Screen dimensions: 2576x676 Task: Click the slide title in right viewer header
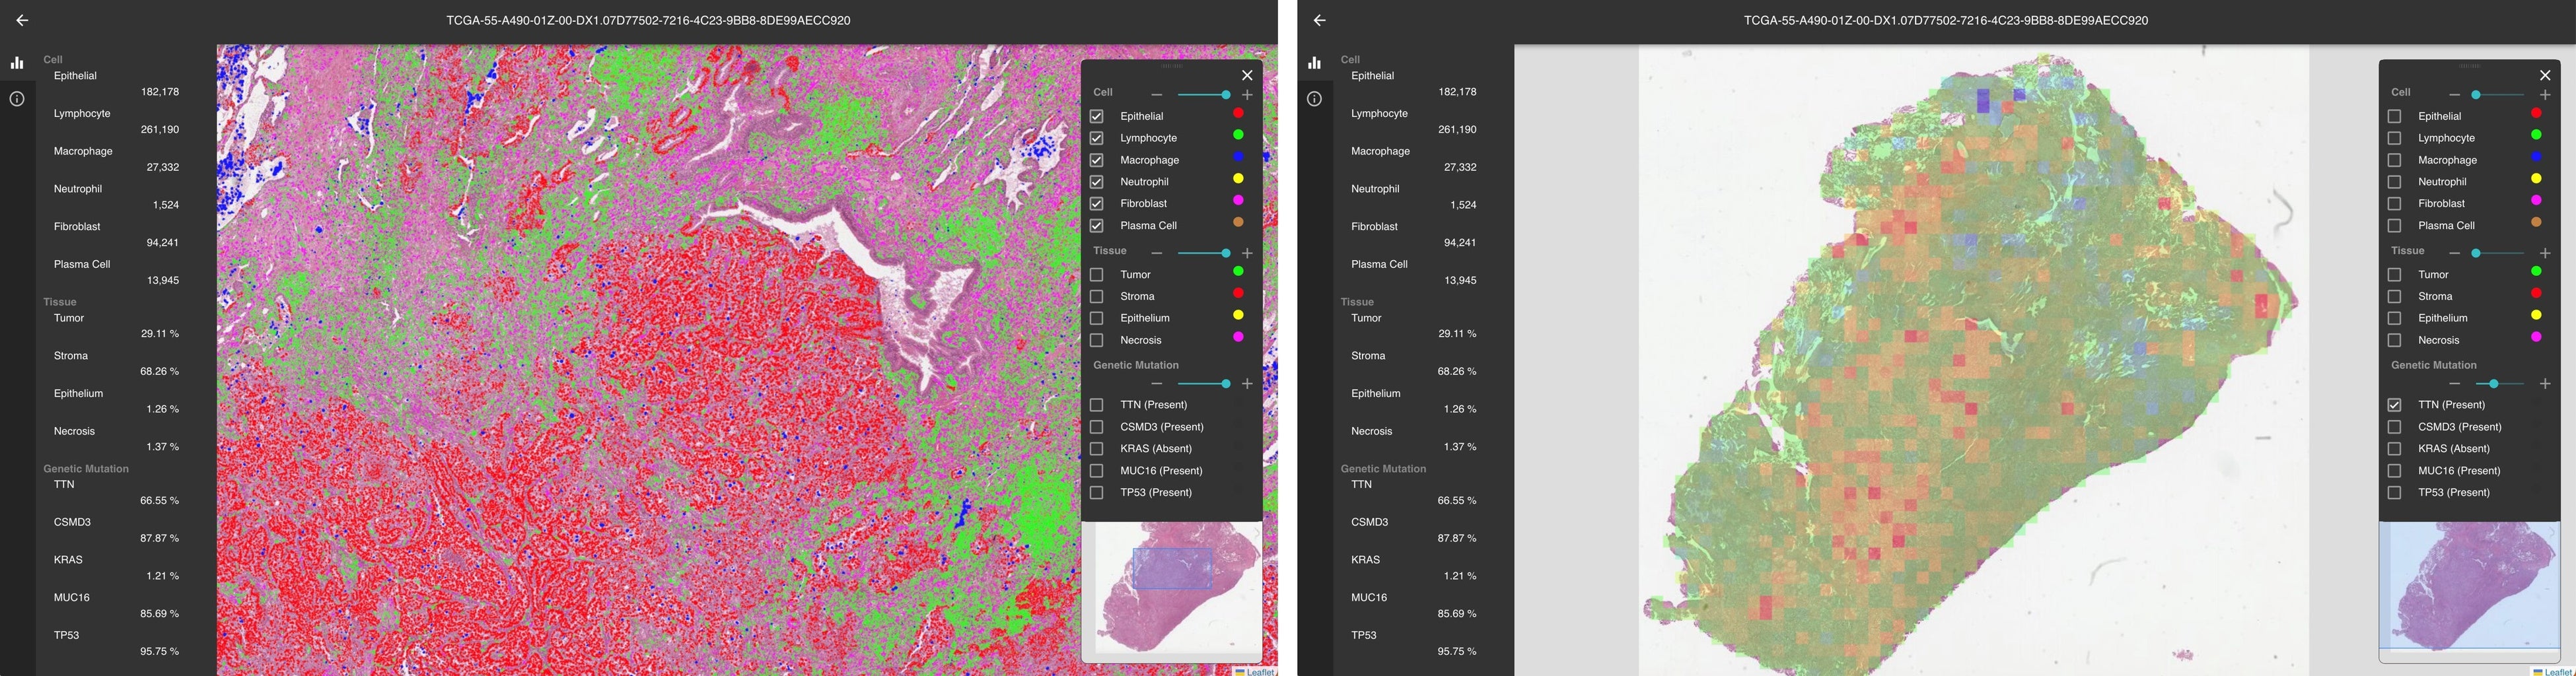1945,20
